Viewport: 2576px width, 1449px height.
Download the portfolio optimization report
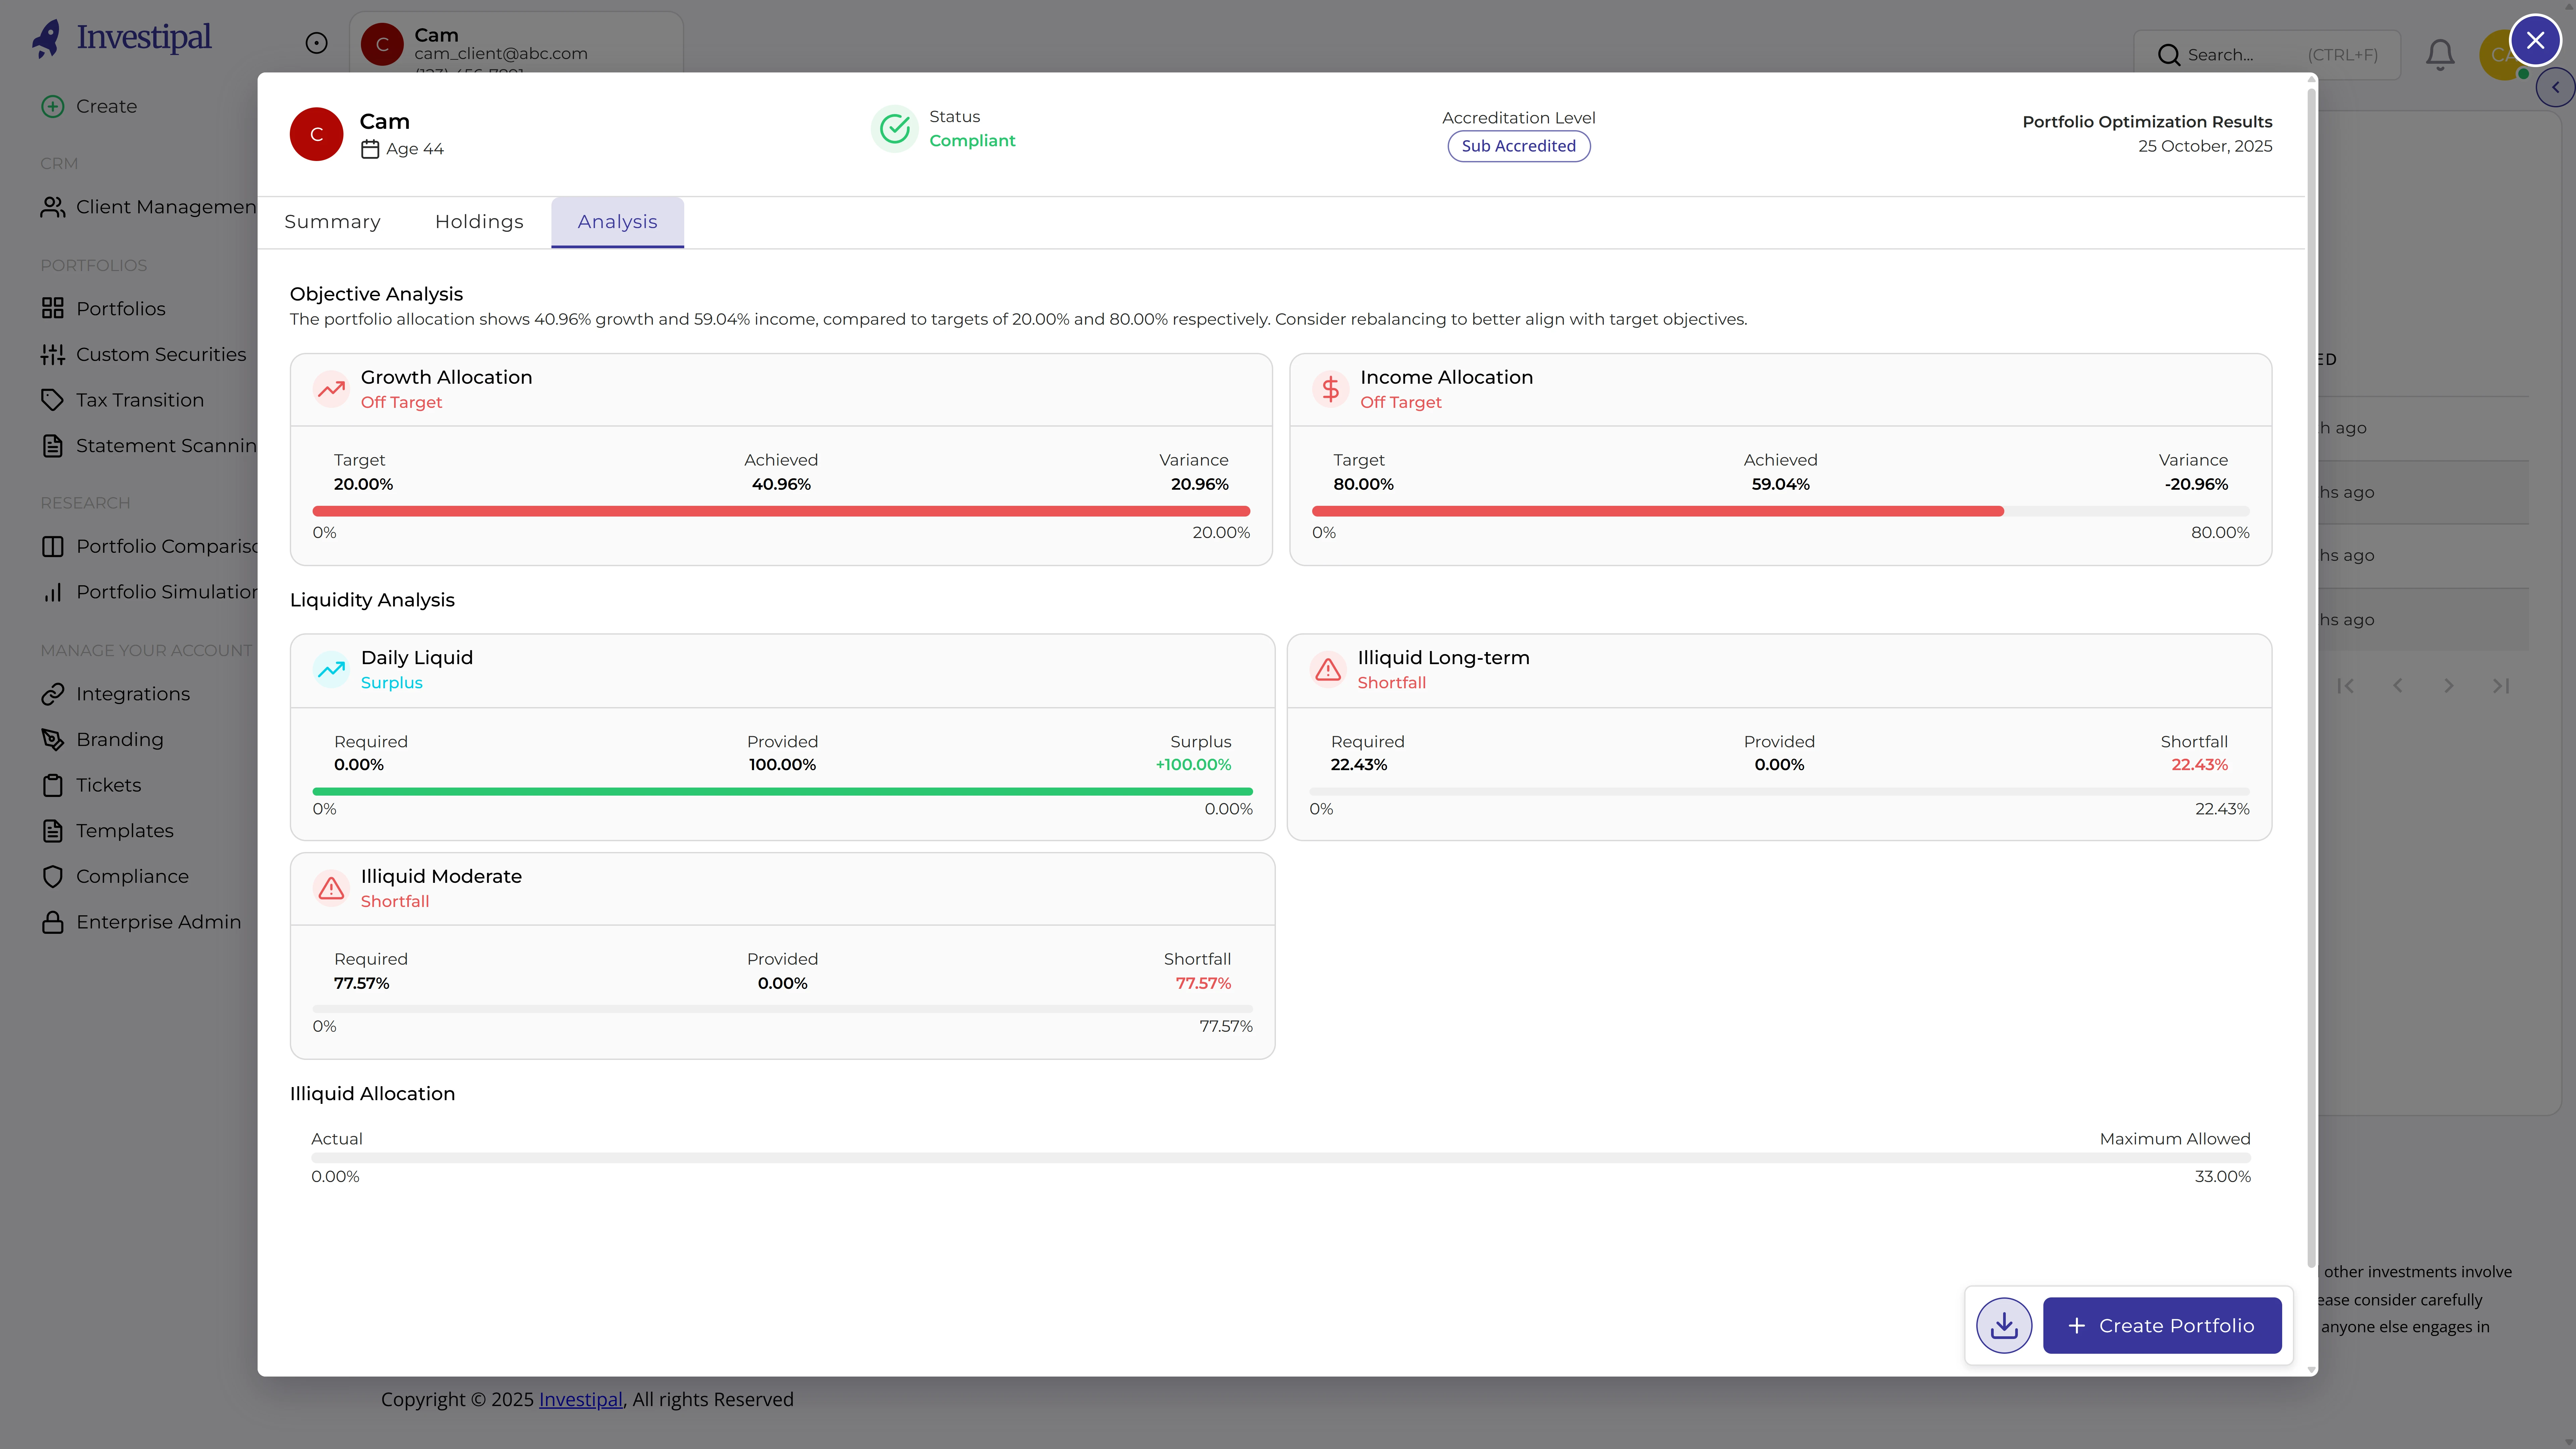[2004, 1325]
